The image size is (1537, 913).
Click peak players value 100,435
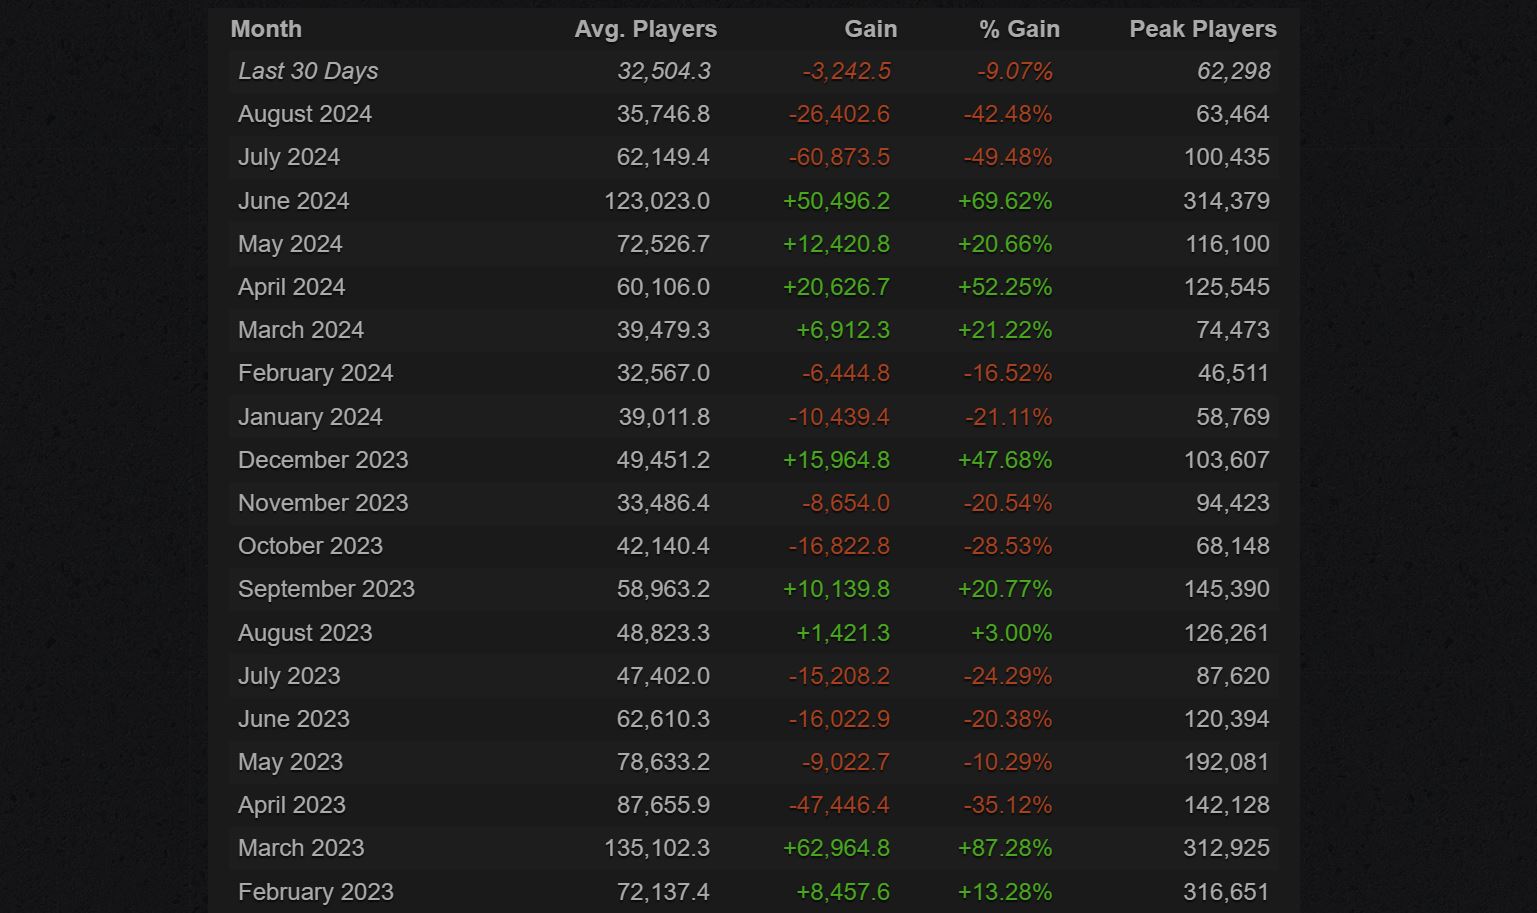[1226, 157]
